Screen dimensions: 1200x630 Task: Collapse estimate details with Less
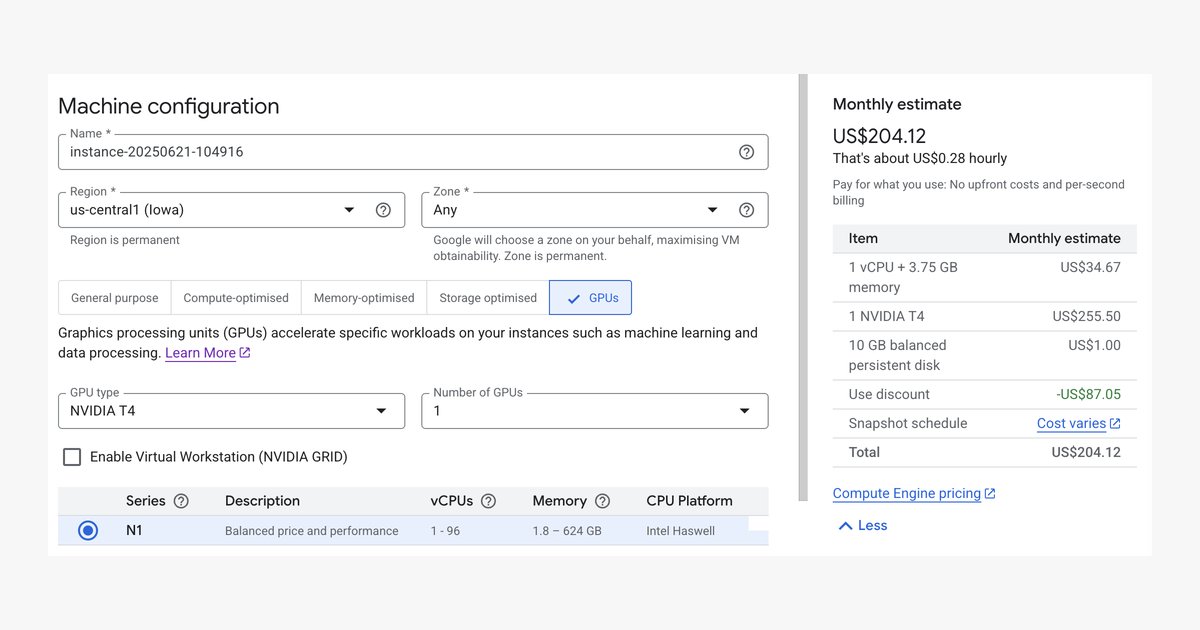click(x=862, y=526)
